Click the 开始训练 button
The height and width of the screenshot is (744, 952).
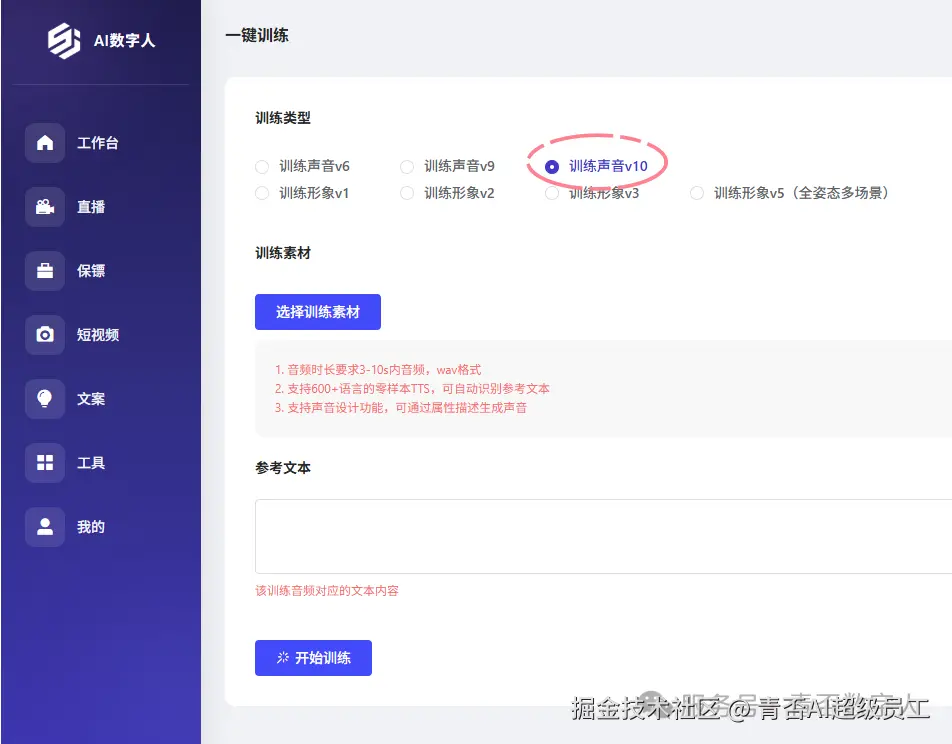[x=313, y=658]
